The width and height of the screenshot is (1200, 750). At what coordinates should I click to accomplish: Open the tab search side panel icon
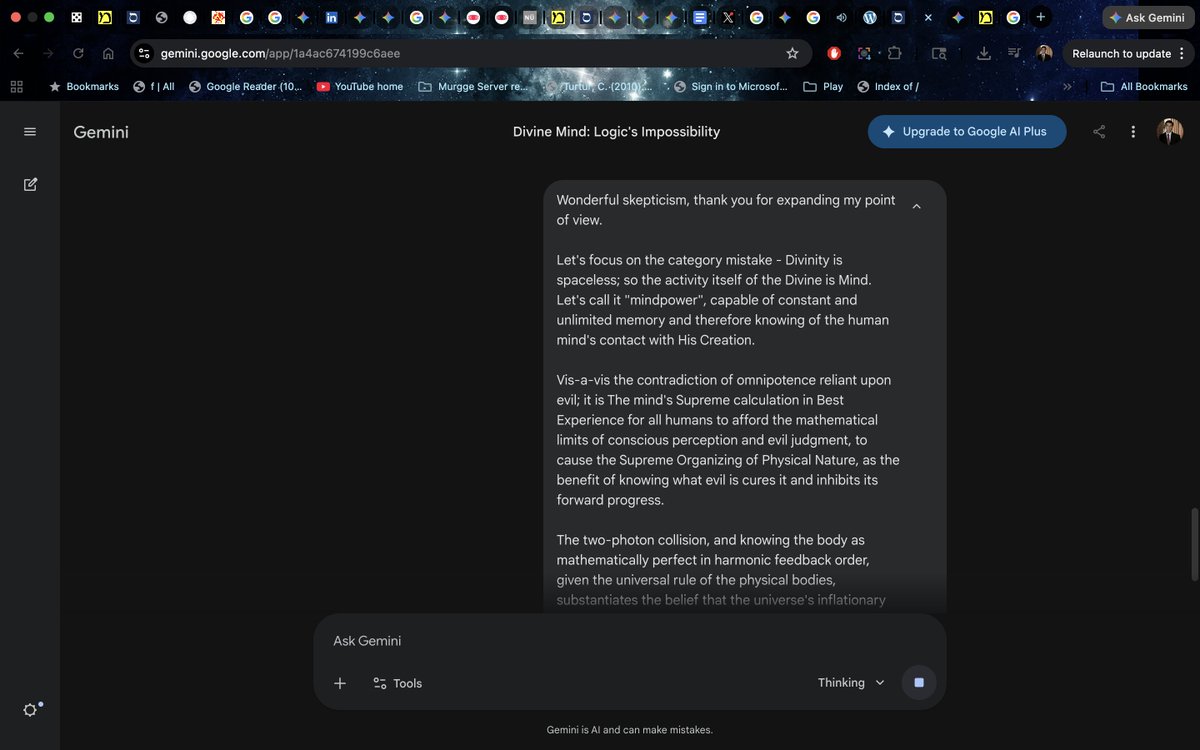coord(938,54)
